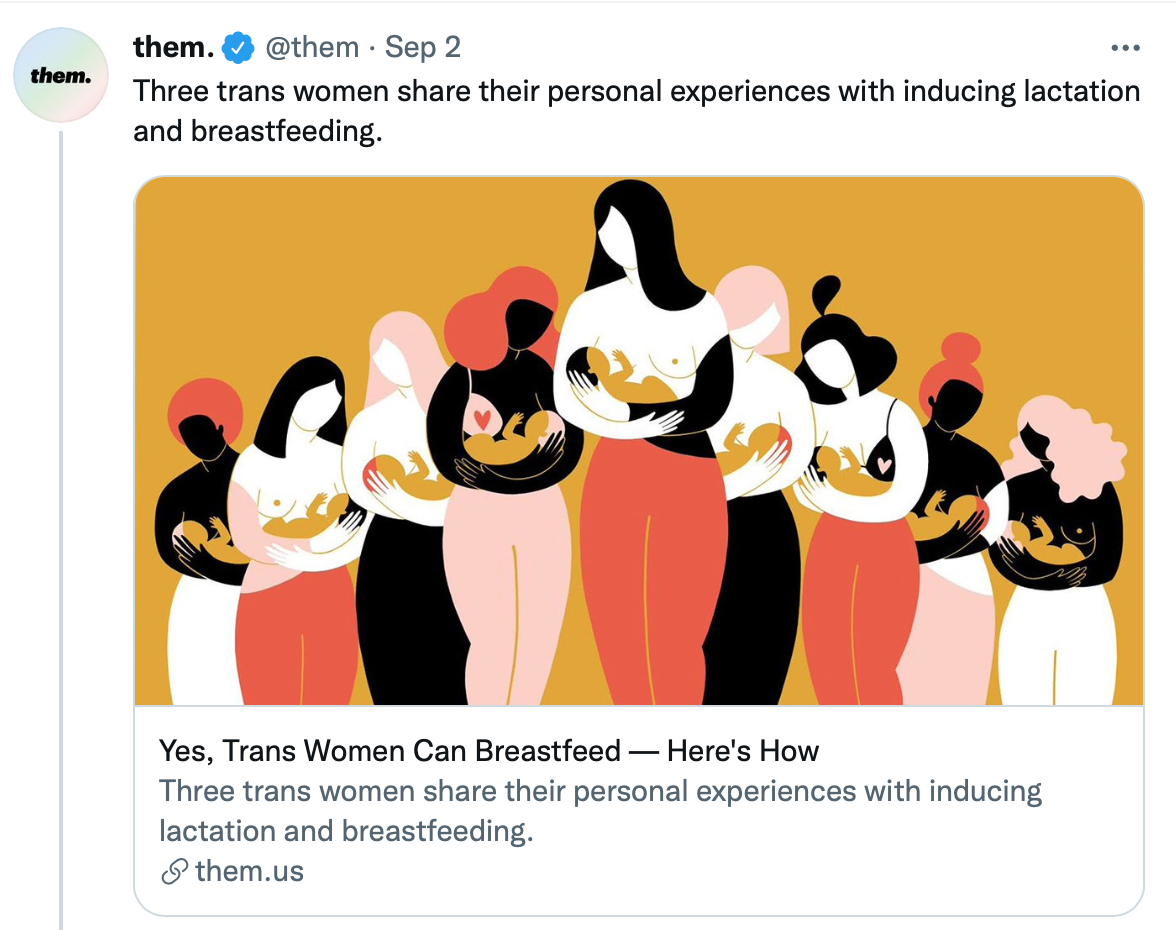Image resolution: width=1176 pixels, height=930 pixels.
Task: Click the chain link icon beside them.us
Action: [x=174, y=872]
